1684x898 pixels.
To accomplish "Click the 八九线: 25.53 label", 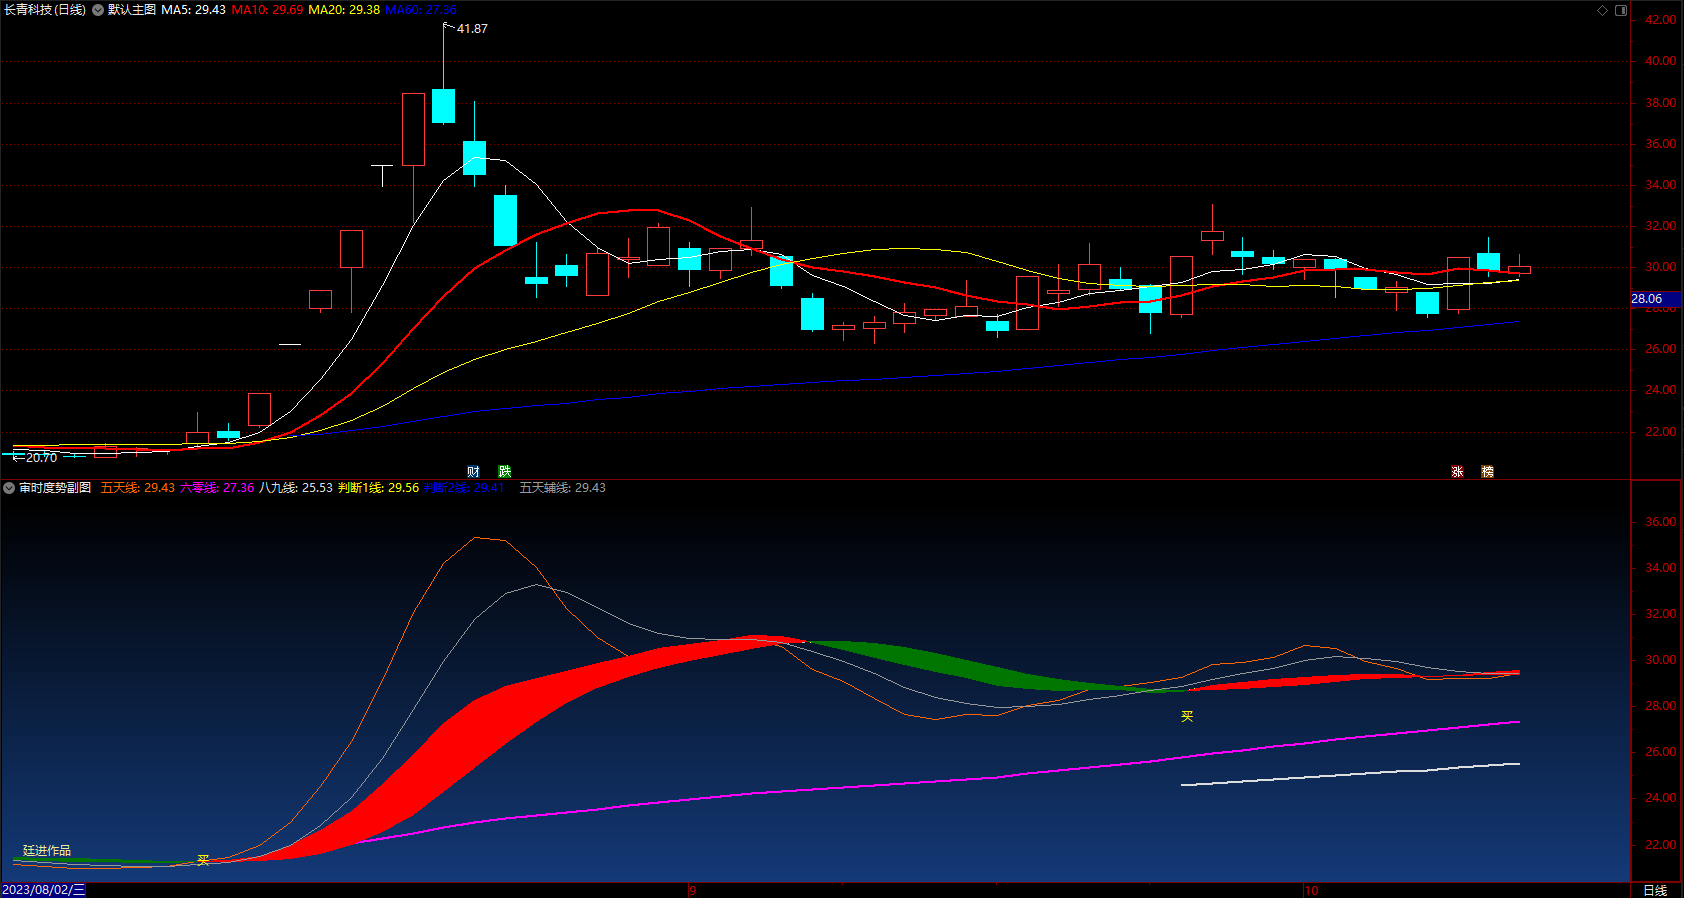I will click(x=296, y=488).
